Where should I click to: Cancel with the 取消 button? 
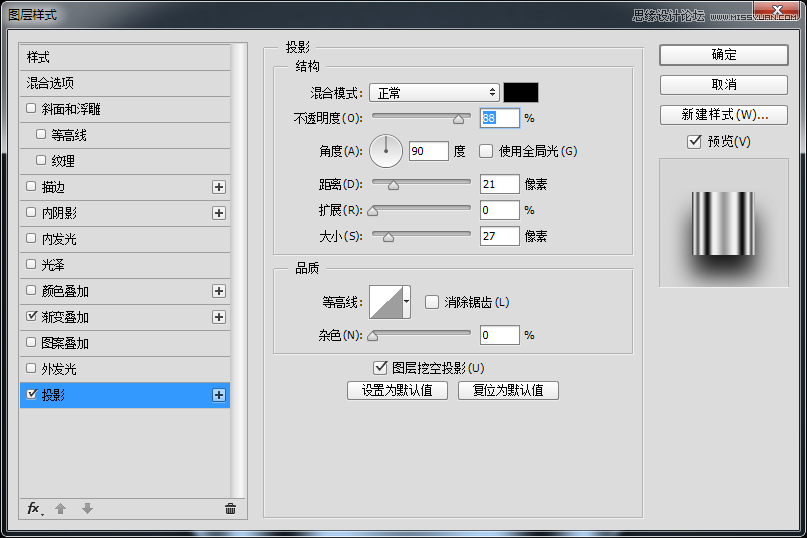point(724,84)
